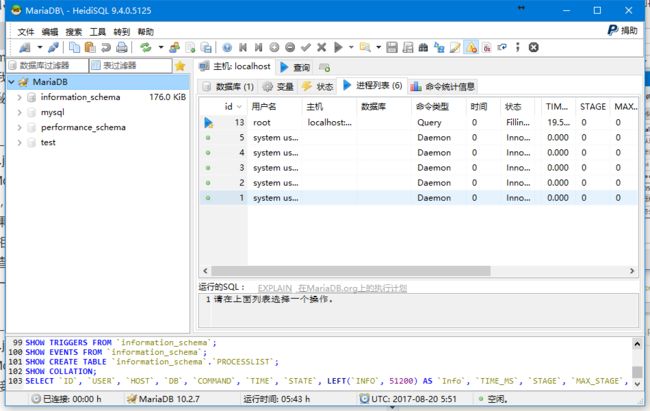Expand the test database node
650x411 pixels.
(19, 143)
